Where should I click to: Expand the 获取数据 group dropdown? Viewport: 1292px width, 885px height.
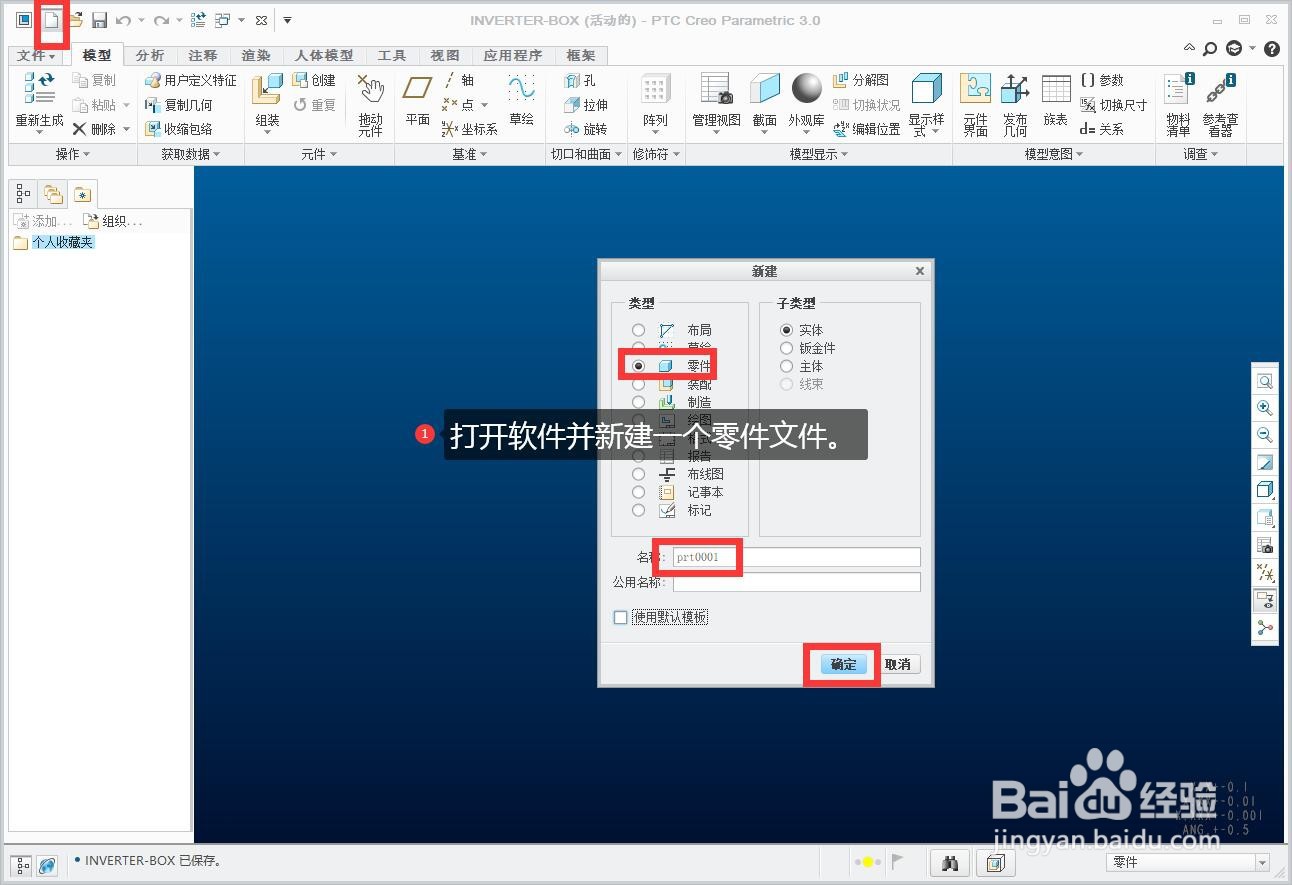tap(191, 154)
